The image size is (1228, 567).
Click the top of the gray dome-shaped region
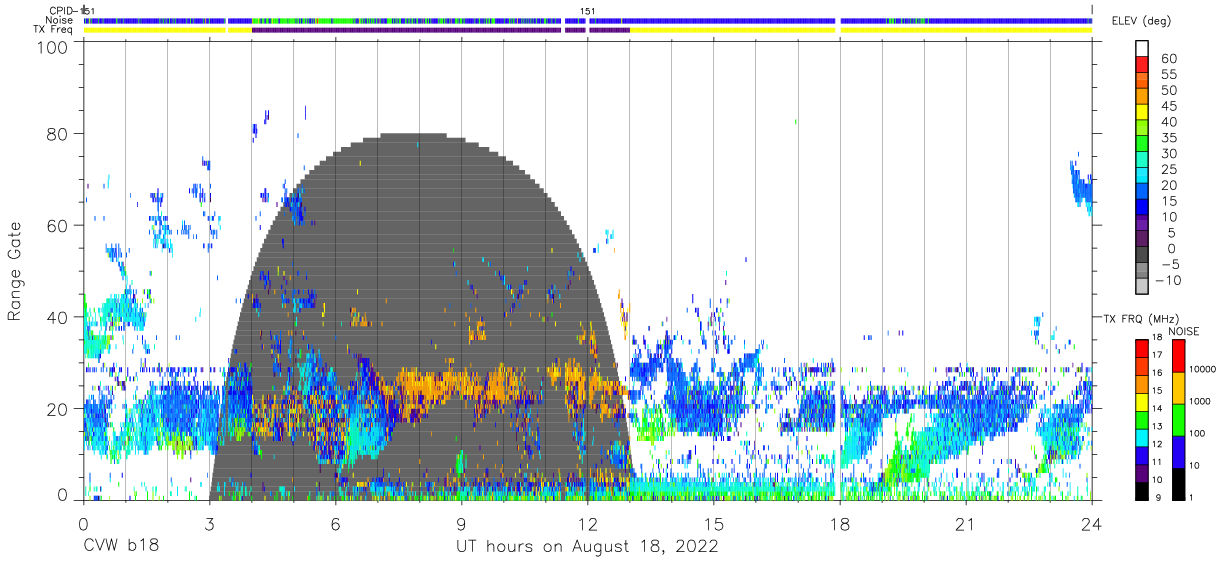412,136
